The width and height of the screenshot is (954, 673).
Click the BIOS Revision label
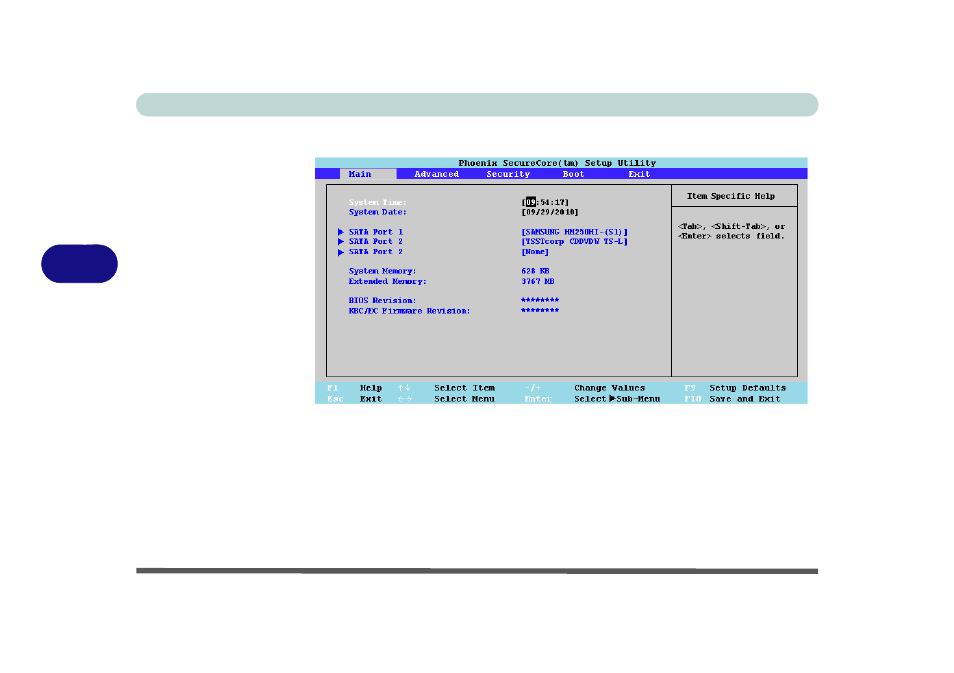pos(382,301)
